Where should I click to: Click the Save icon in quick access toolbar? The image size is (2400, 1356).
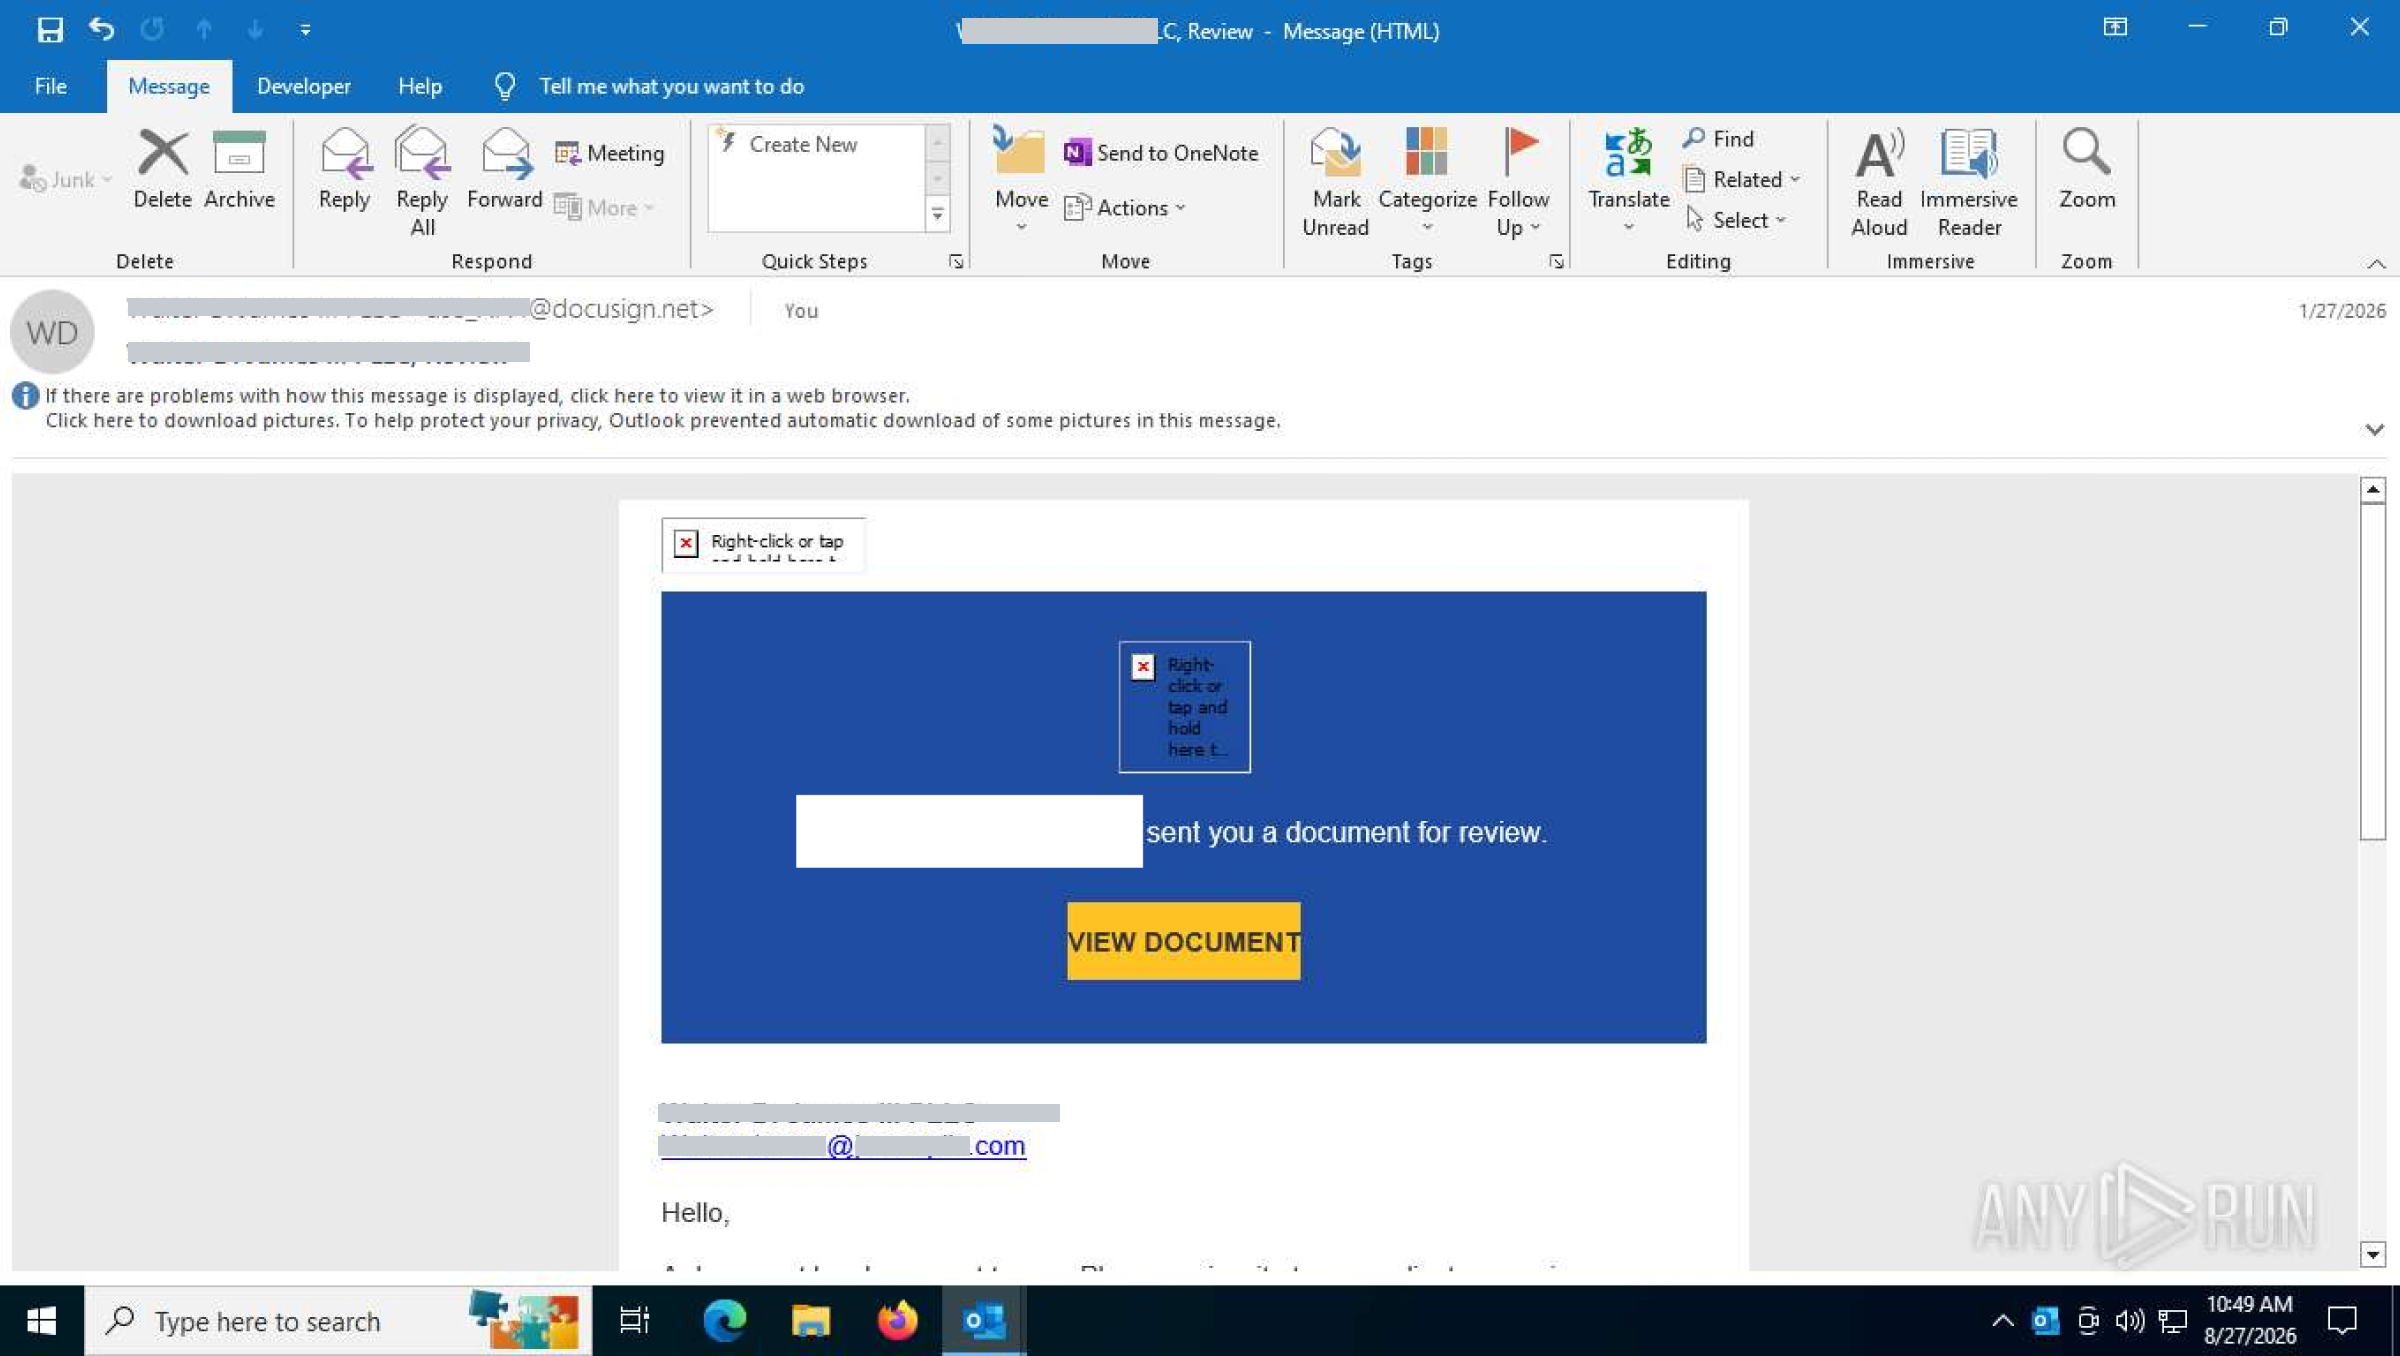coord(49,29)
